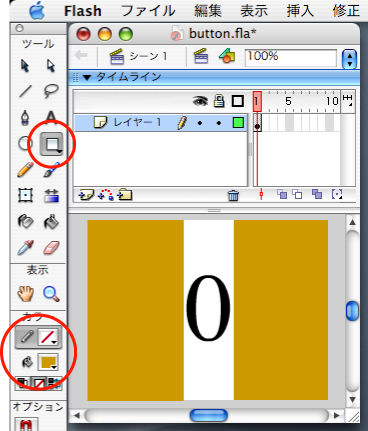368x431 pixels.
Task: Toggle lock dot on レイヤー 1
Action: 219,123
